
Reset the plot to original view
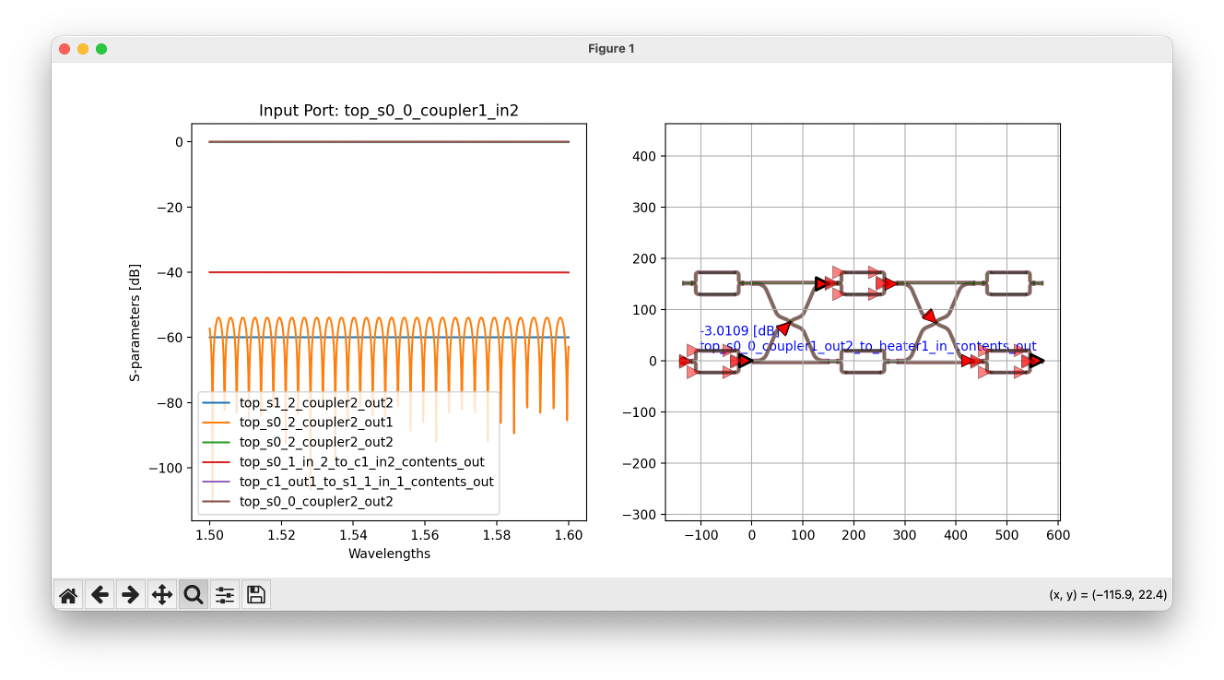pyautogui.click(x=68, y=595)
